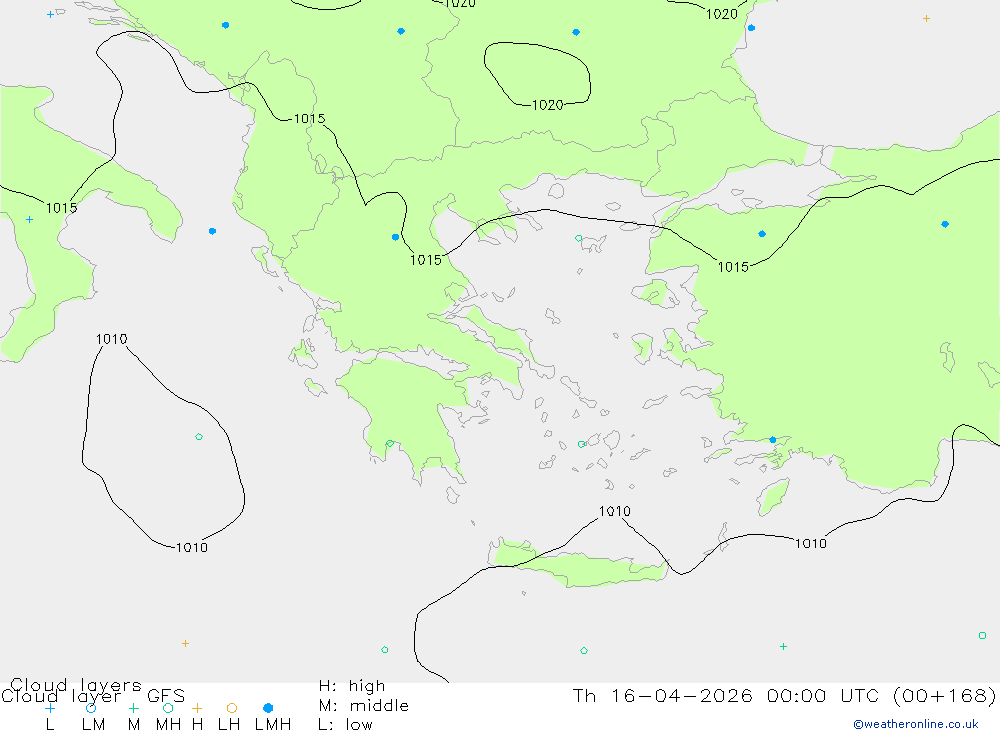Click the 'Th 16-04-2026 00:00 UTC (00+168)' timestamp
The width and height of the screenshot is (1000, 733).
pyautogui.click(x=784, y=695)
